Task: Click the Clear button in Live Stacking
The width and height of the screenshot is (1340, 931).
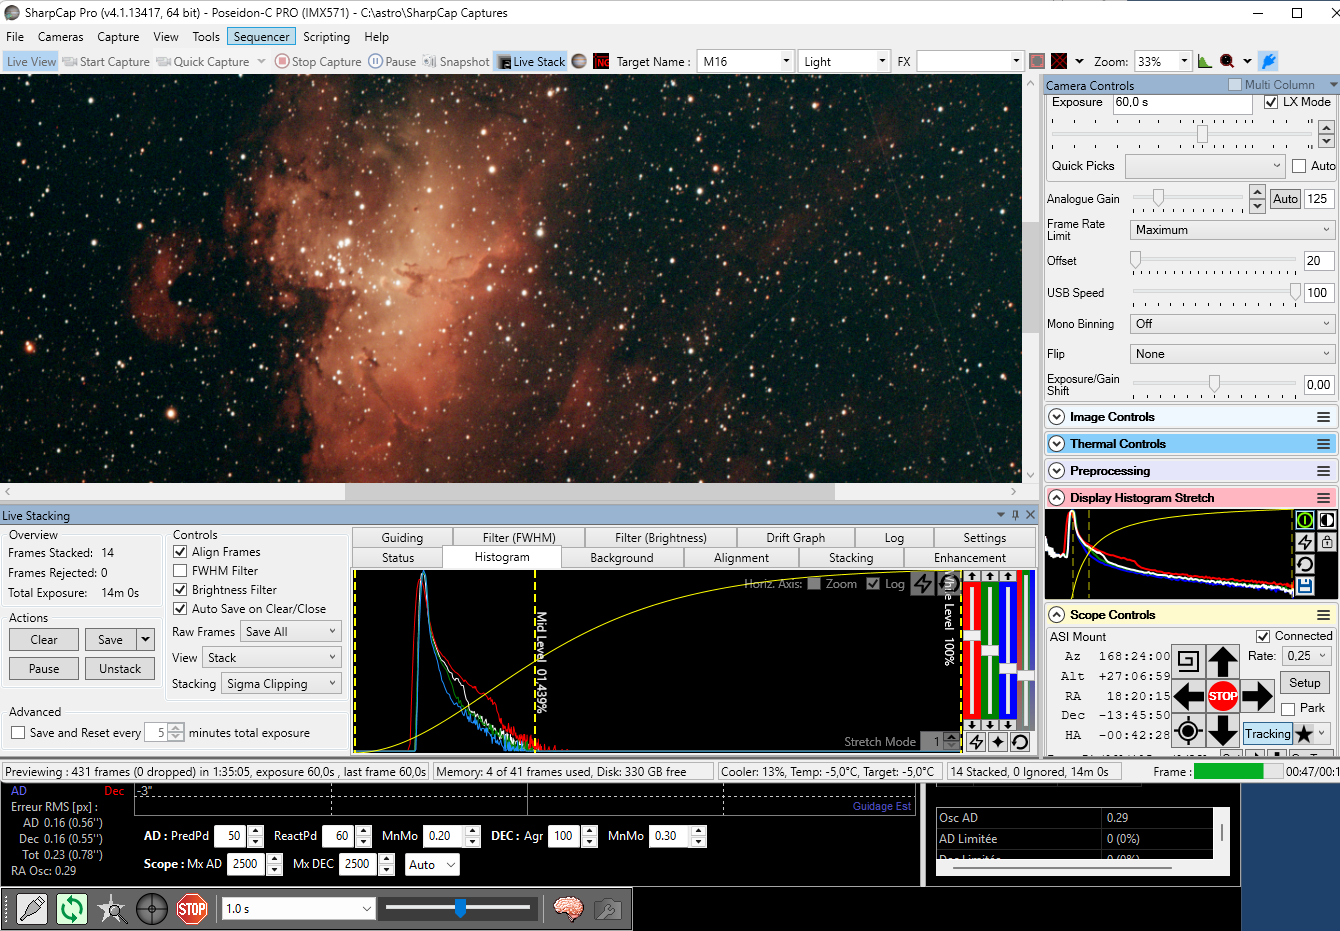Action: [44, 640]
